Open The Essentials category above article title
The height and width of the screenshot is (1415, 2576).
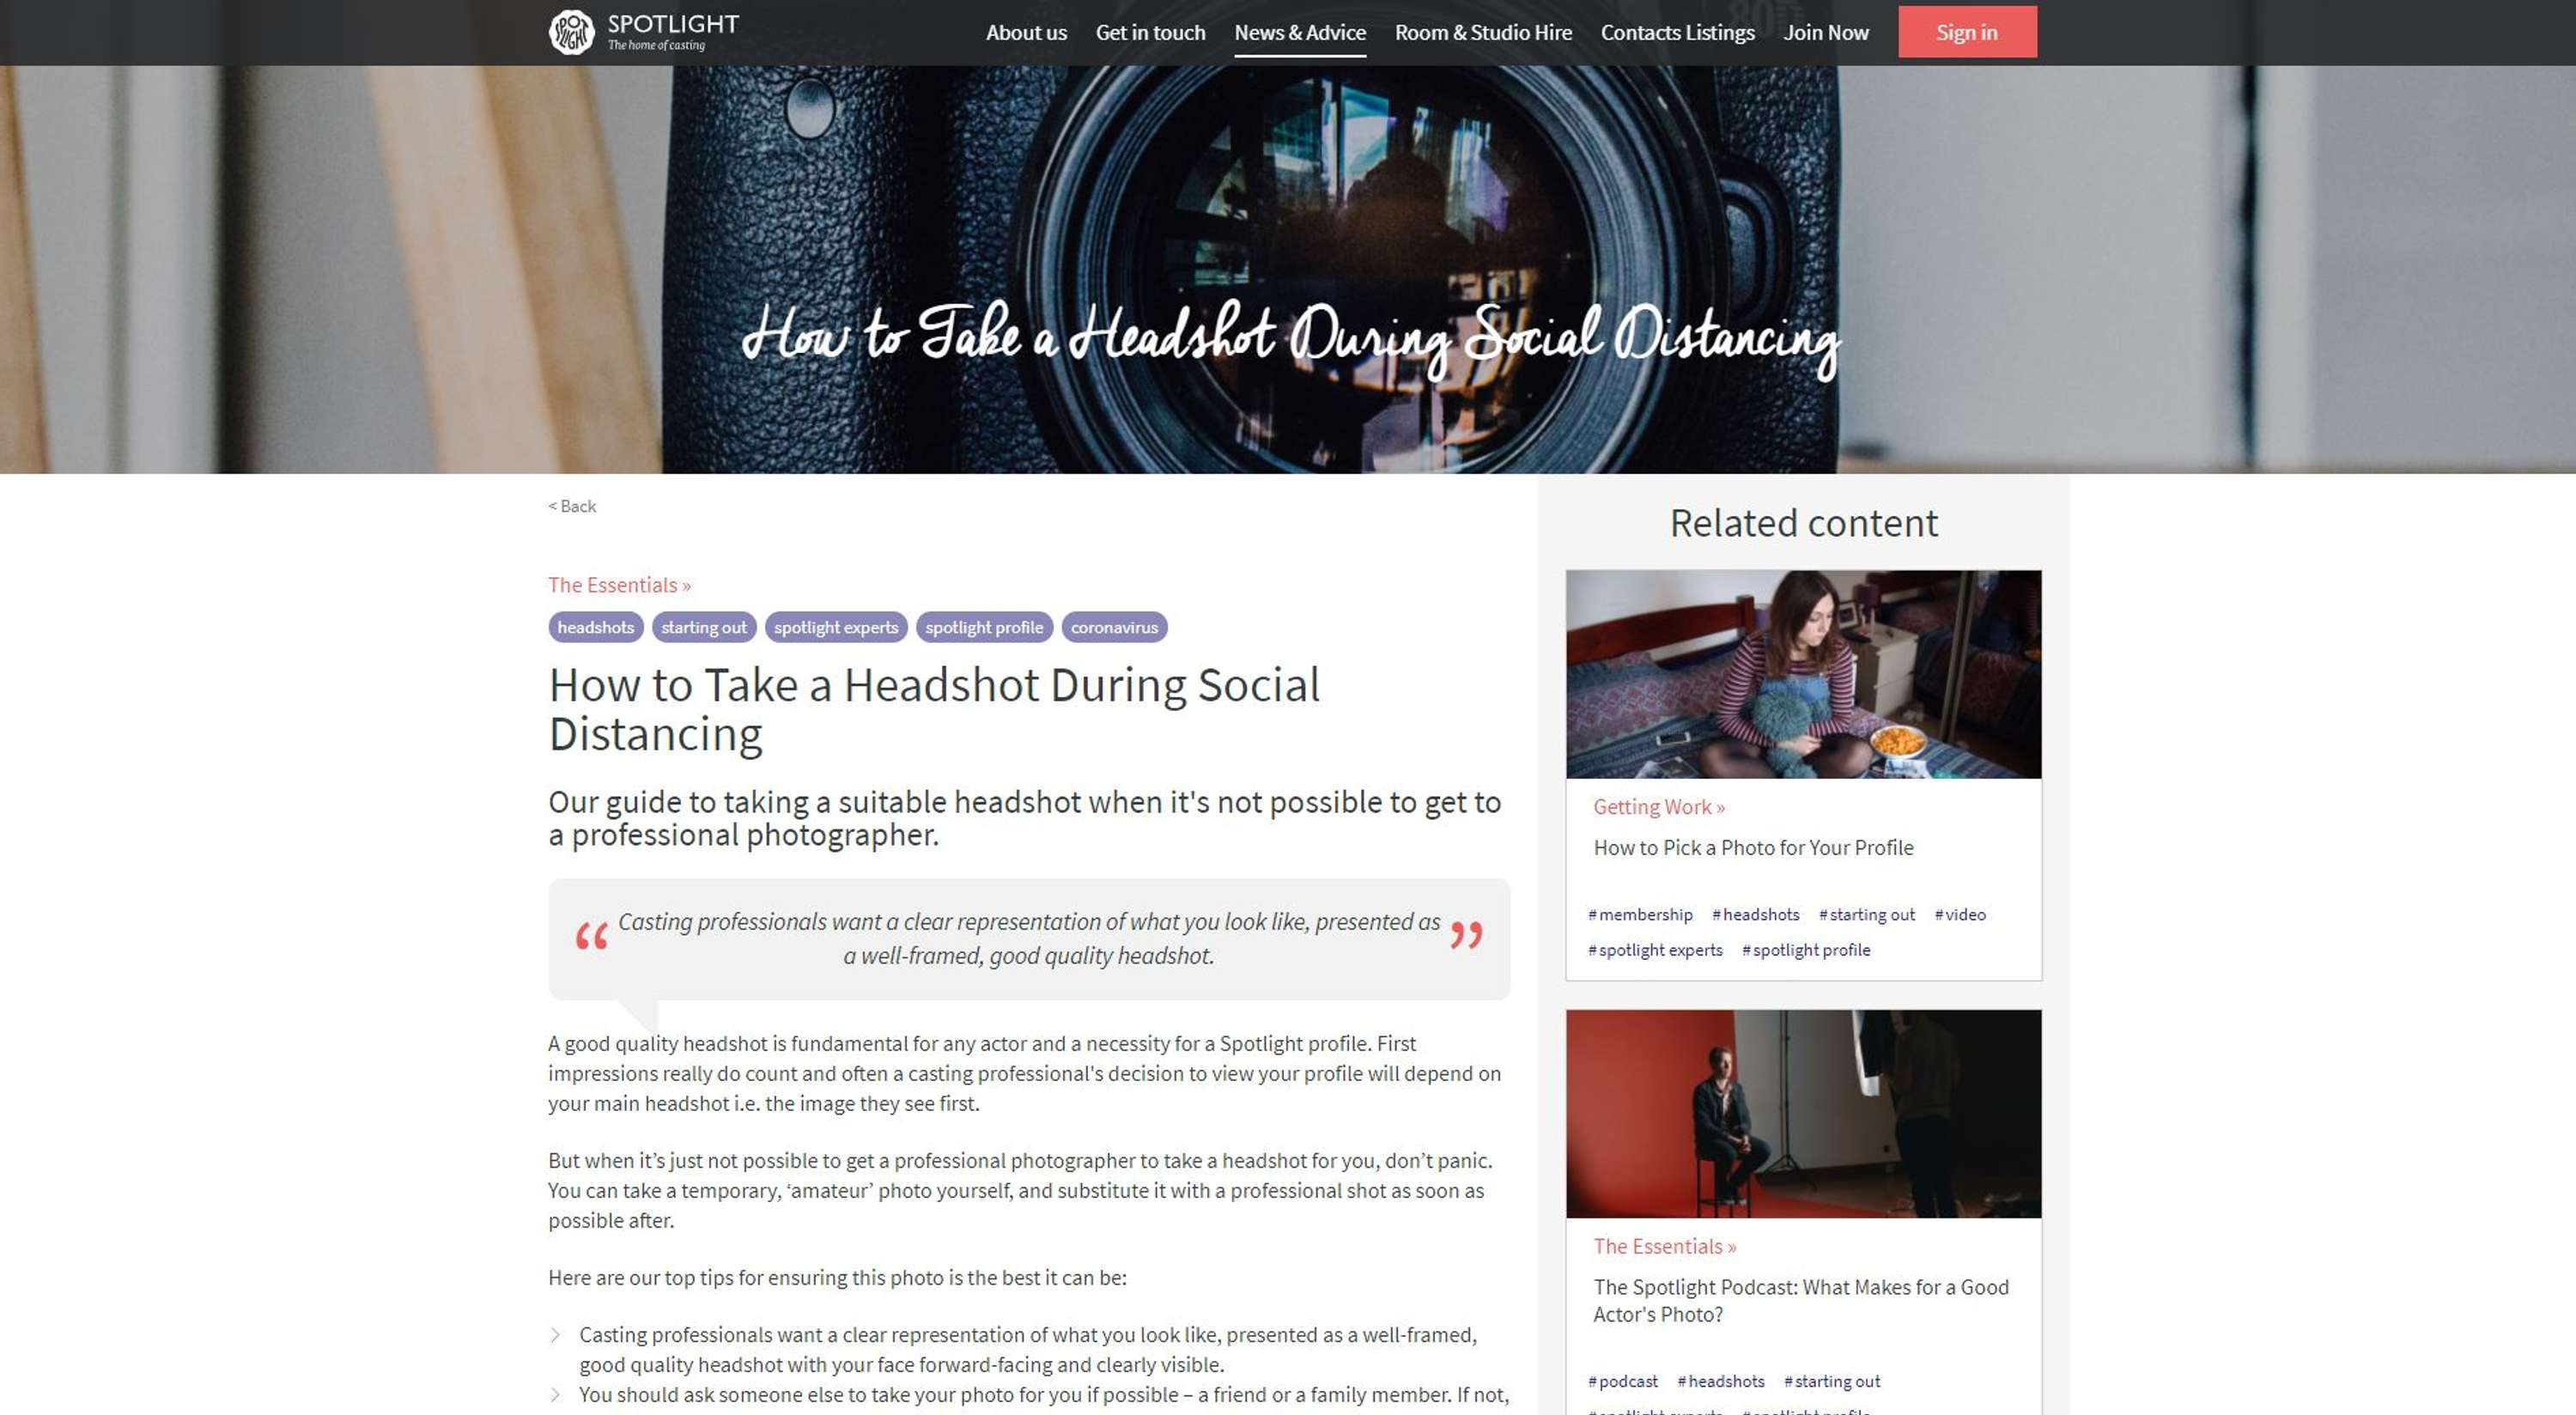619,585
